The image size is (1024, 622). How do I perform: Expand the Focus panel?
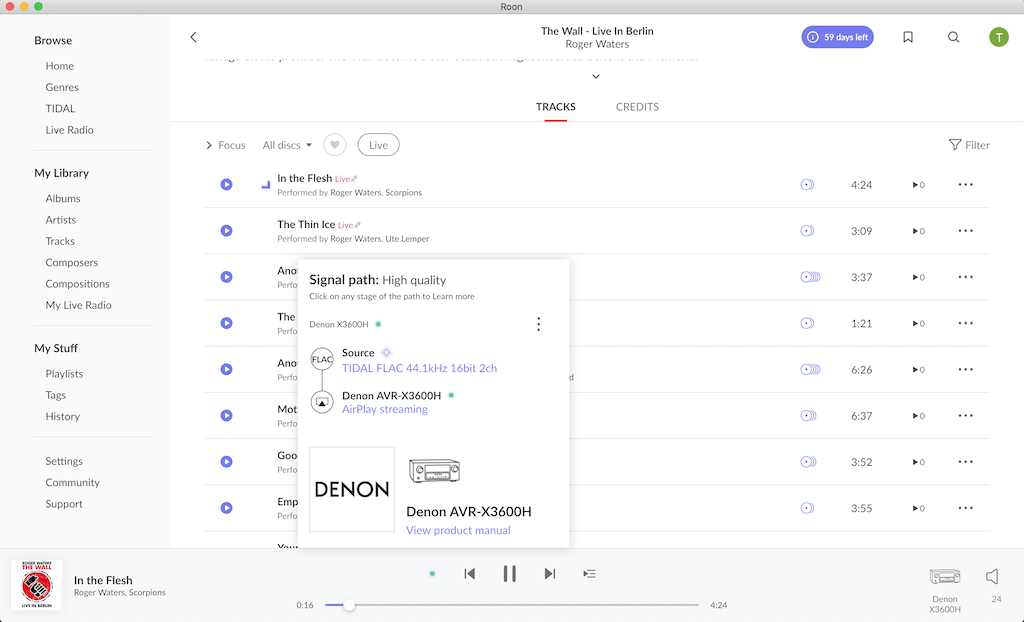[226, 145]
